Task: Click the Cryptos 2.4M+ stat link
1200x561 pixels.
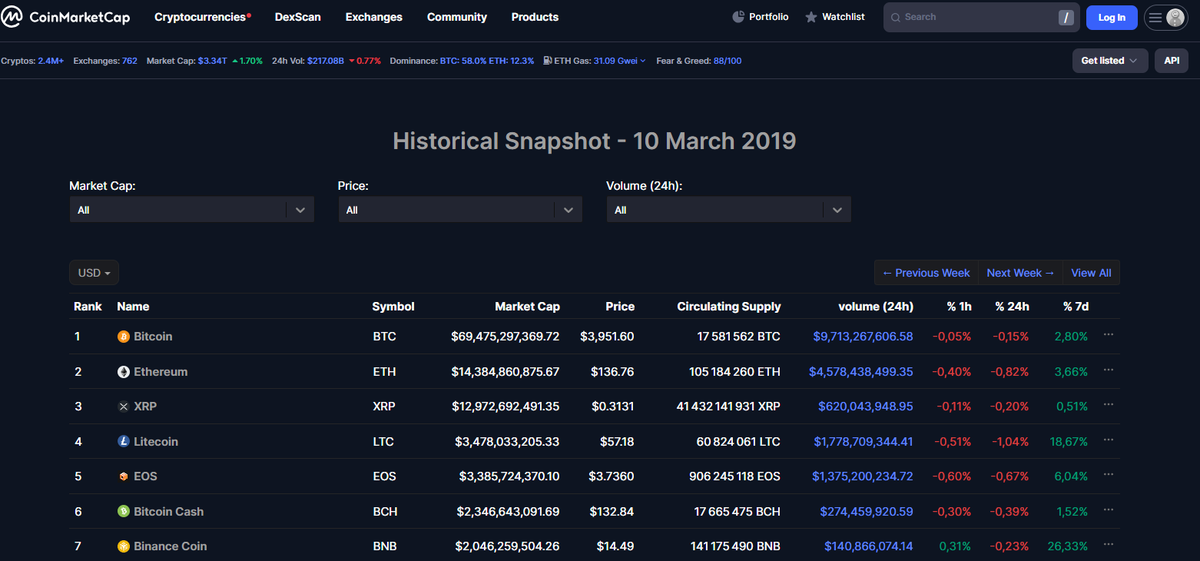Action: tap(32, 61)
